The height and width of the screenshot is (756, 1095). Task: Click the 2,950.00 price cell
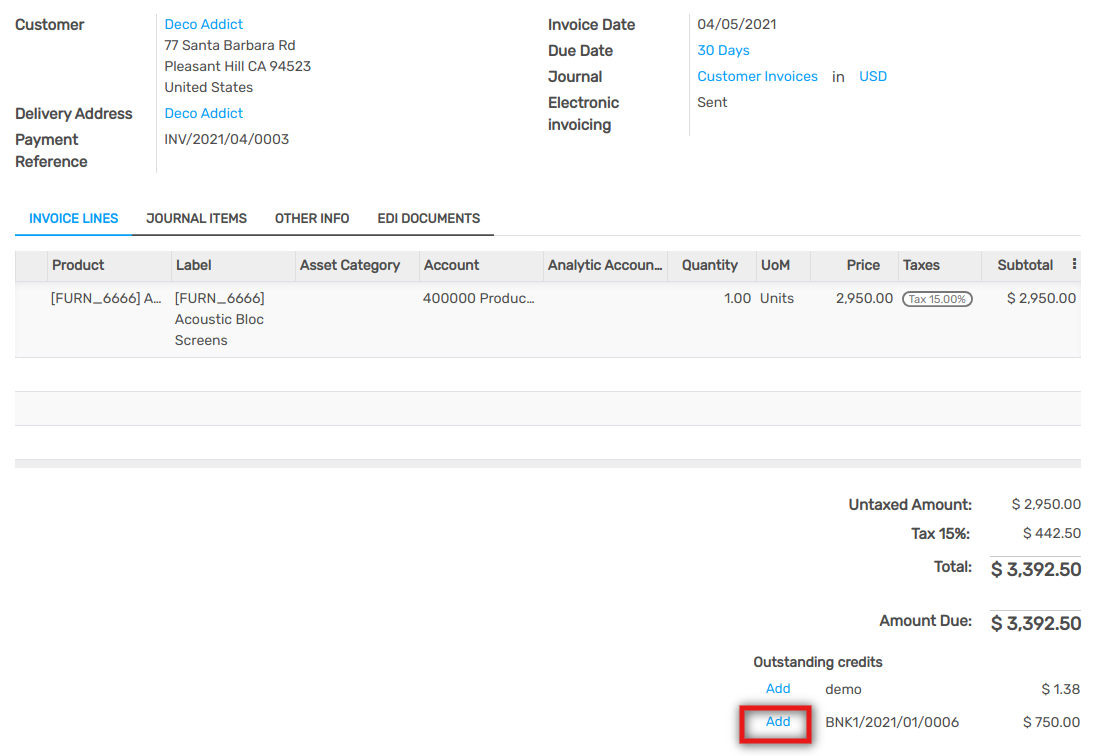tap(864, 298)
